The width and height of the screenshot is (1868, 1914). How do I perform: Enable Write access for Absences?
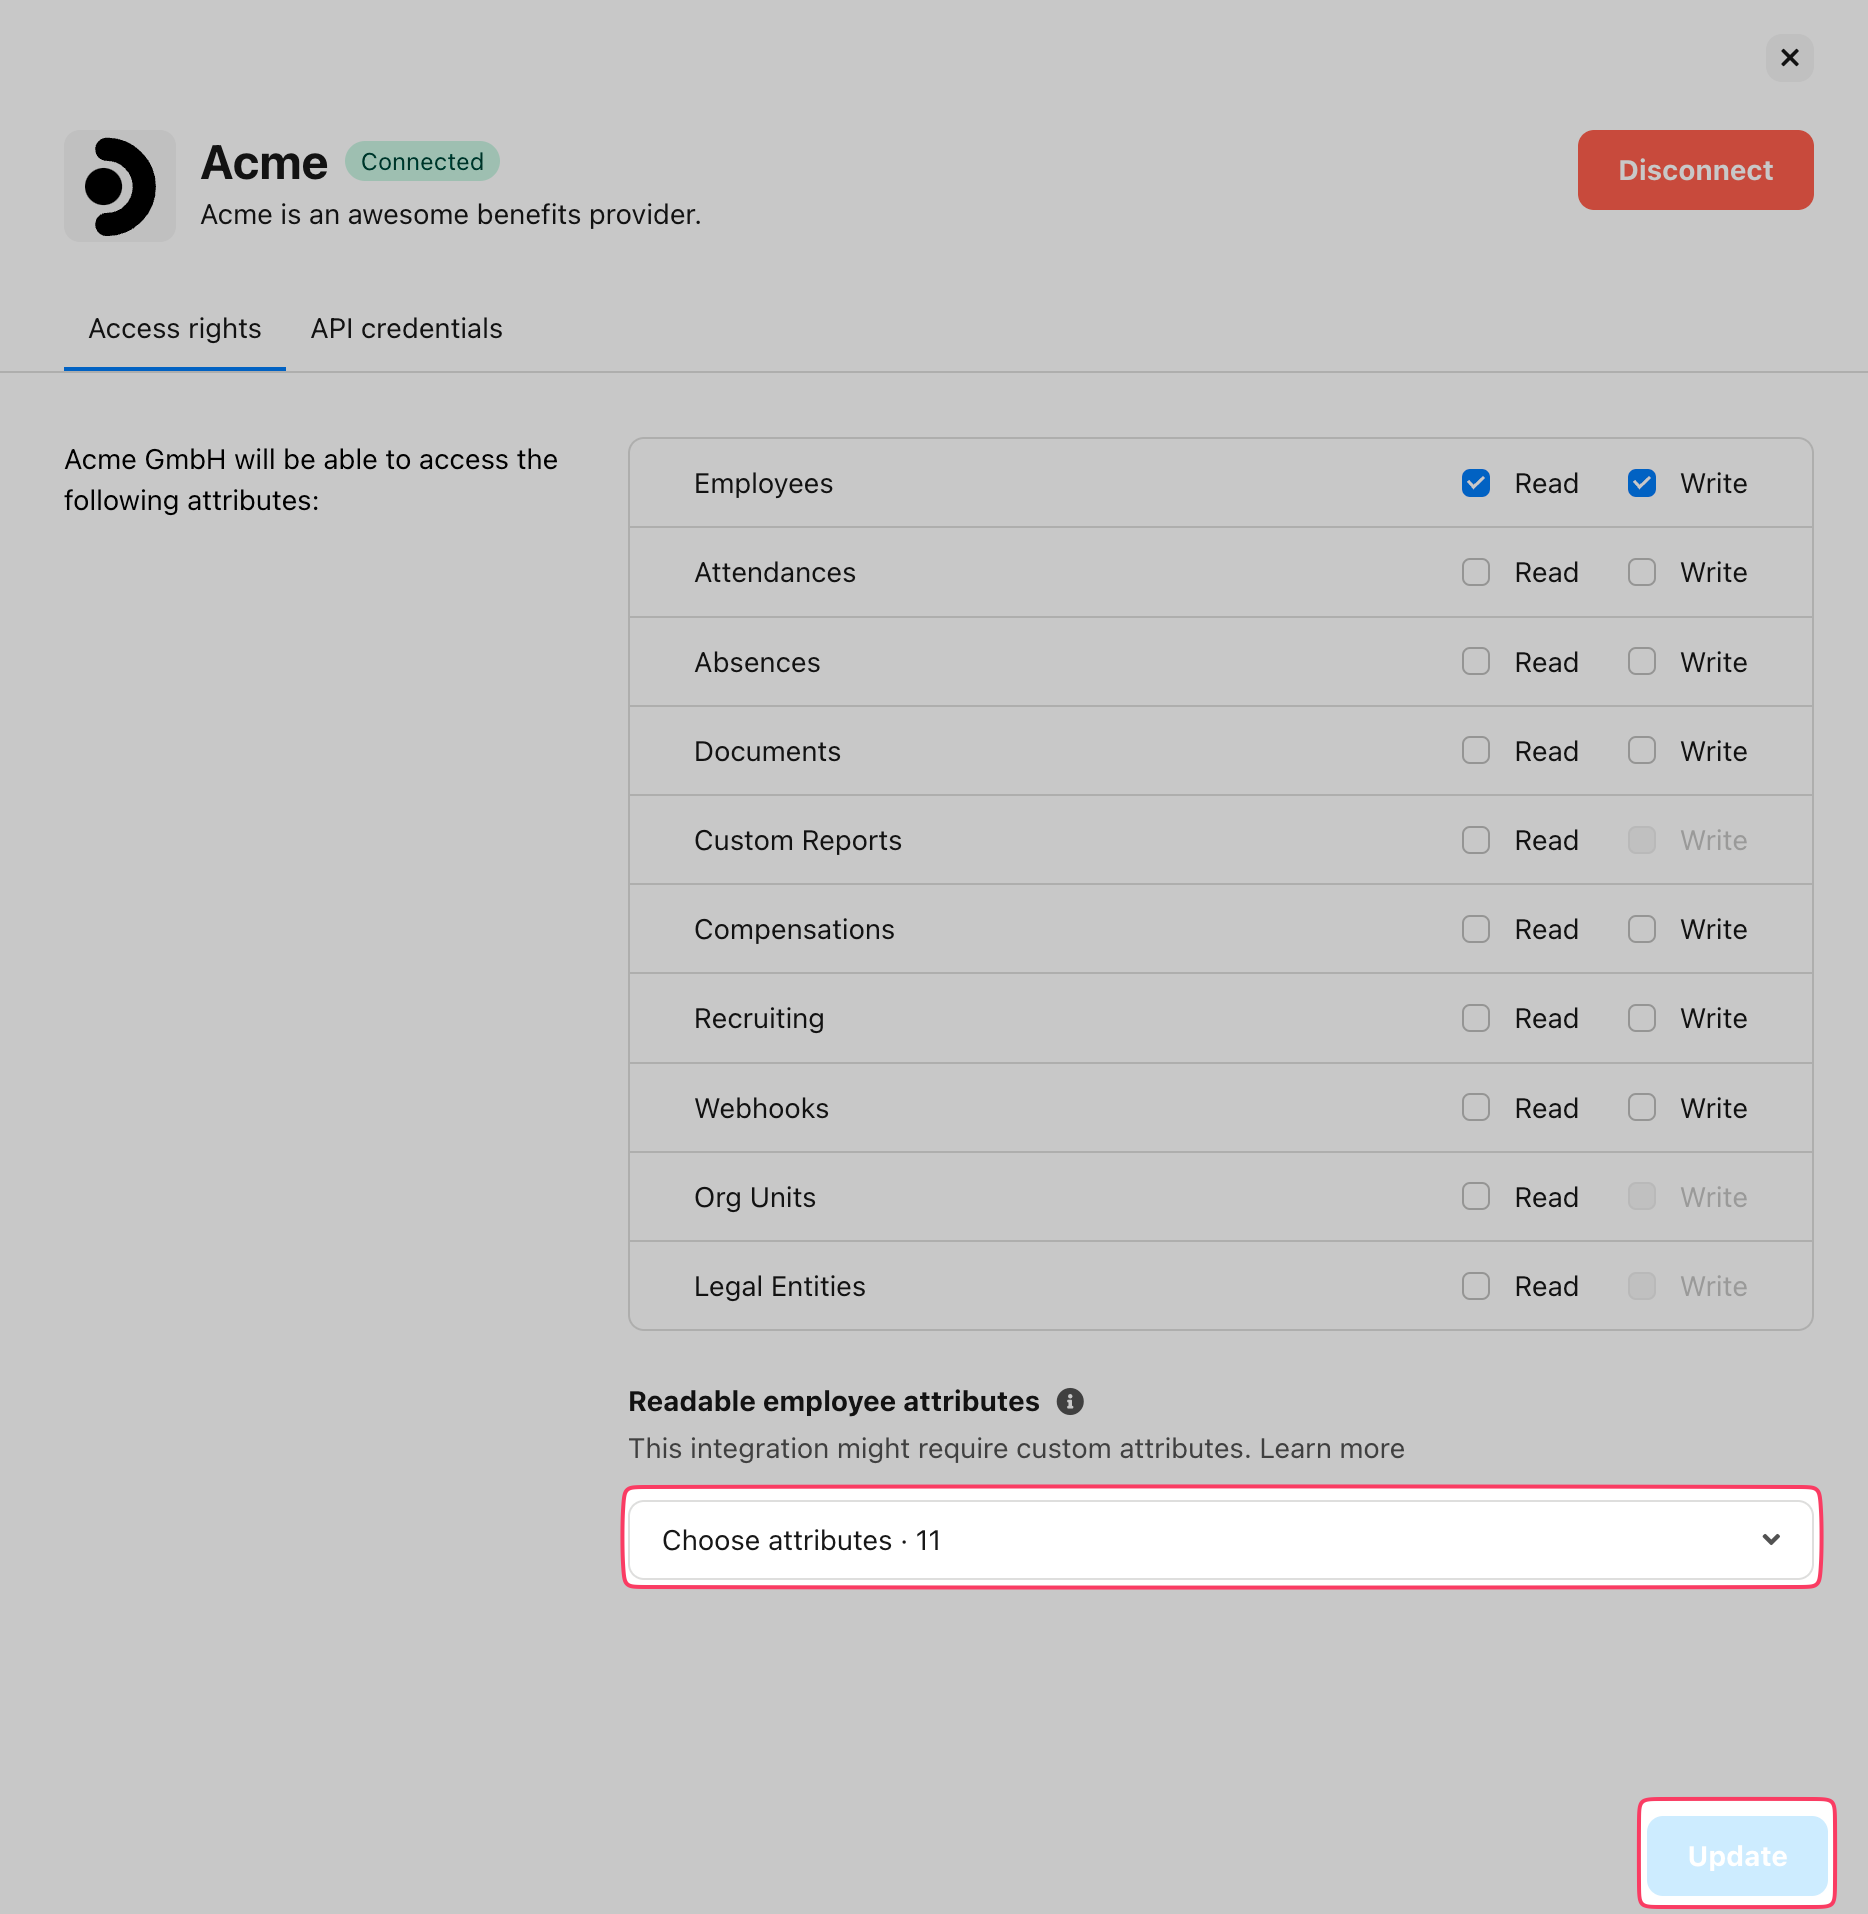pyautogui.click(x=1641, y=661)
